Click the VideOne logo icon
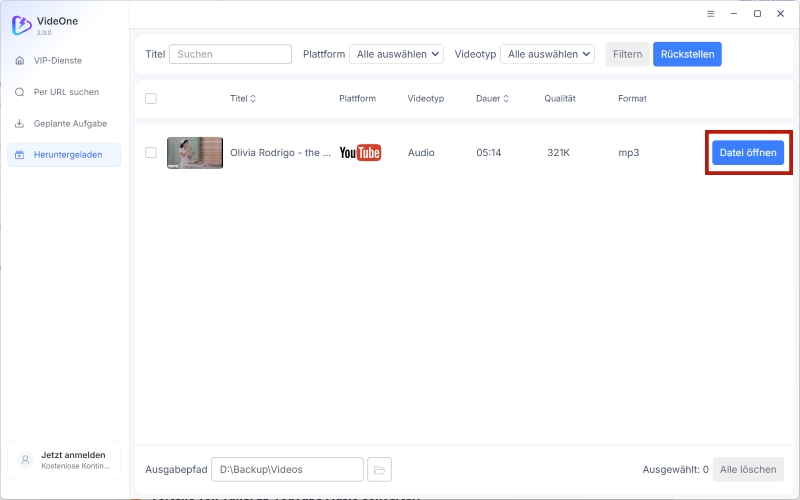The height and width of the screenshot is (500, 800). pos(22,25)
